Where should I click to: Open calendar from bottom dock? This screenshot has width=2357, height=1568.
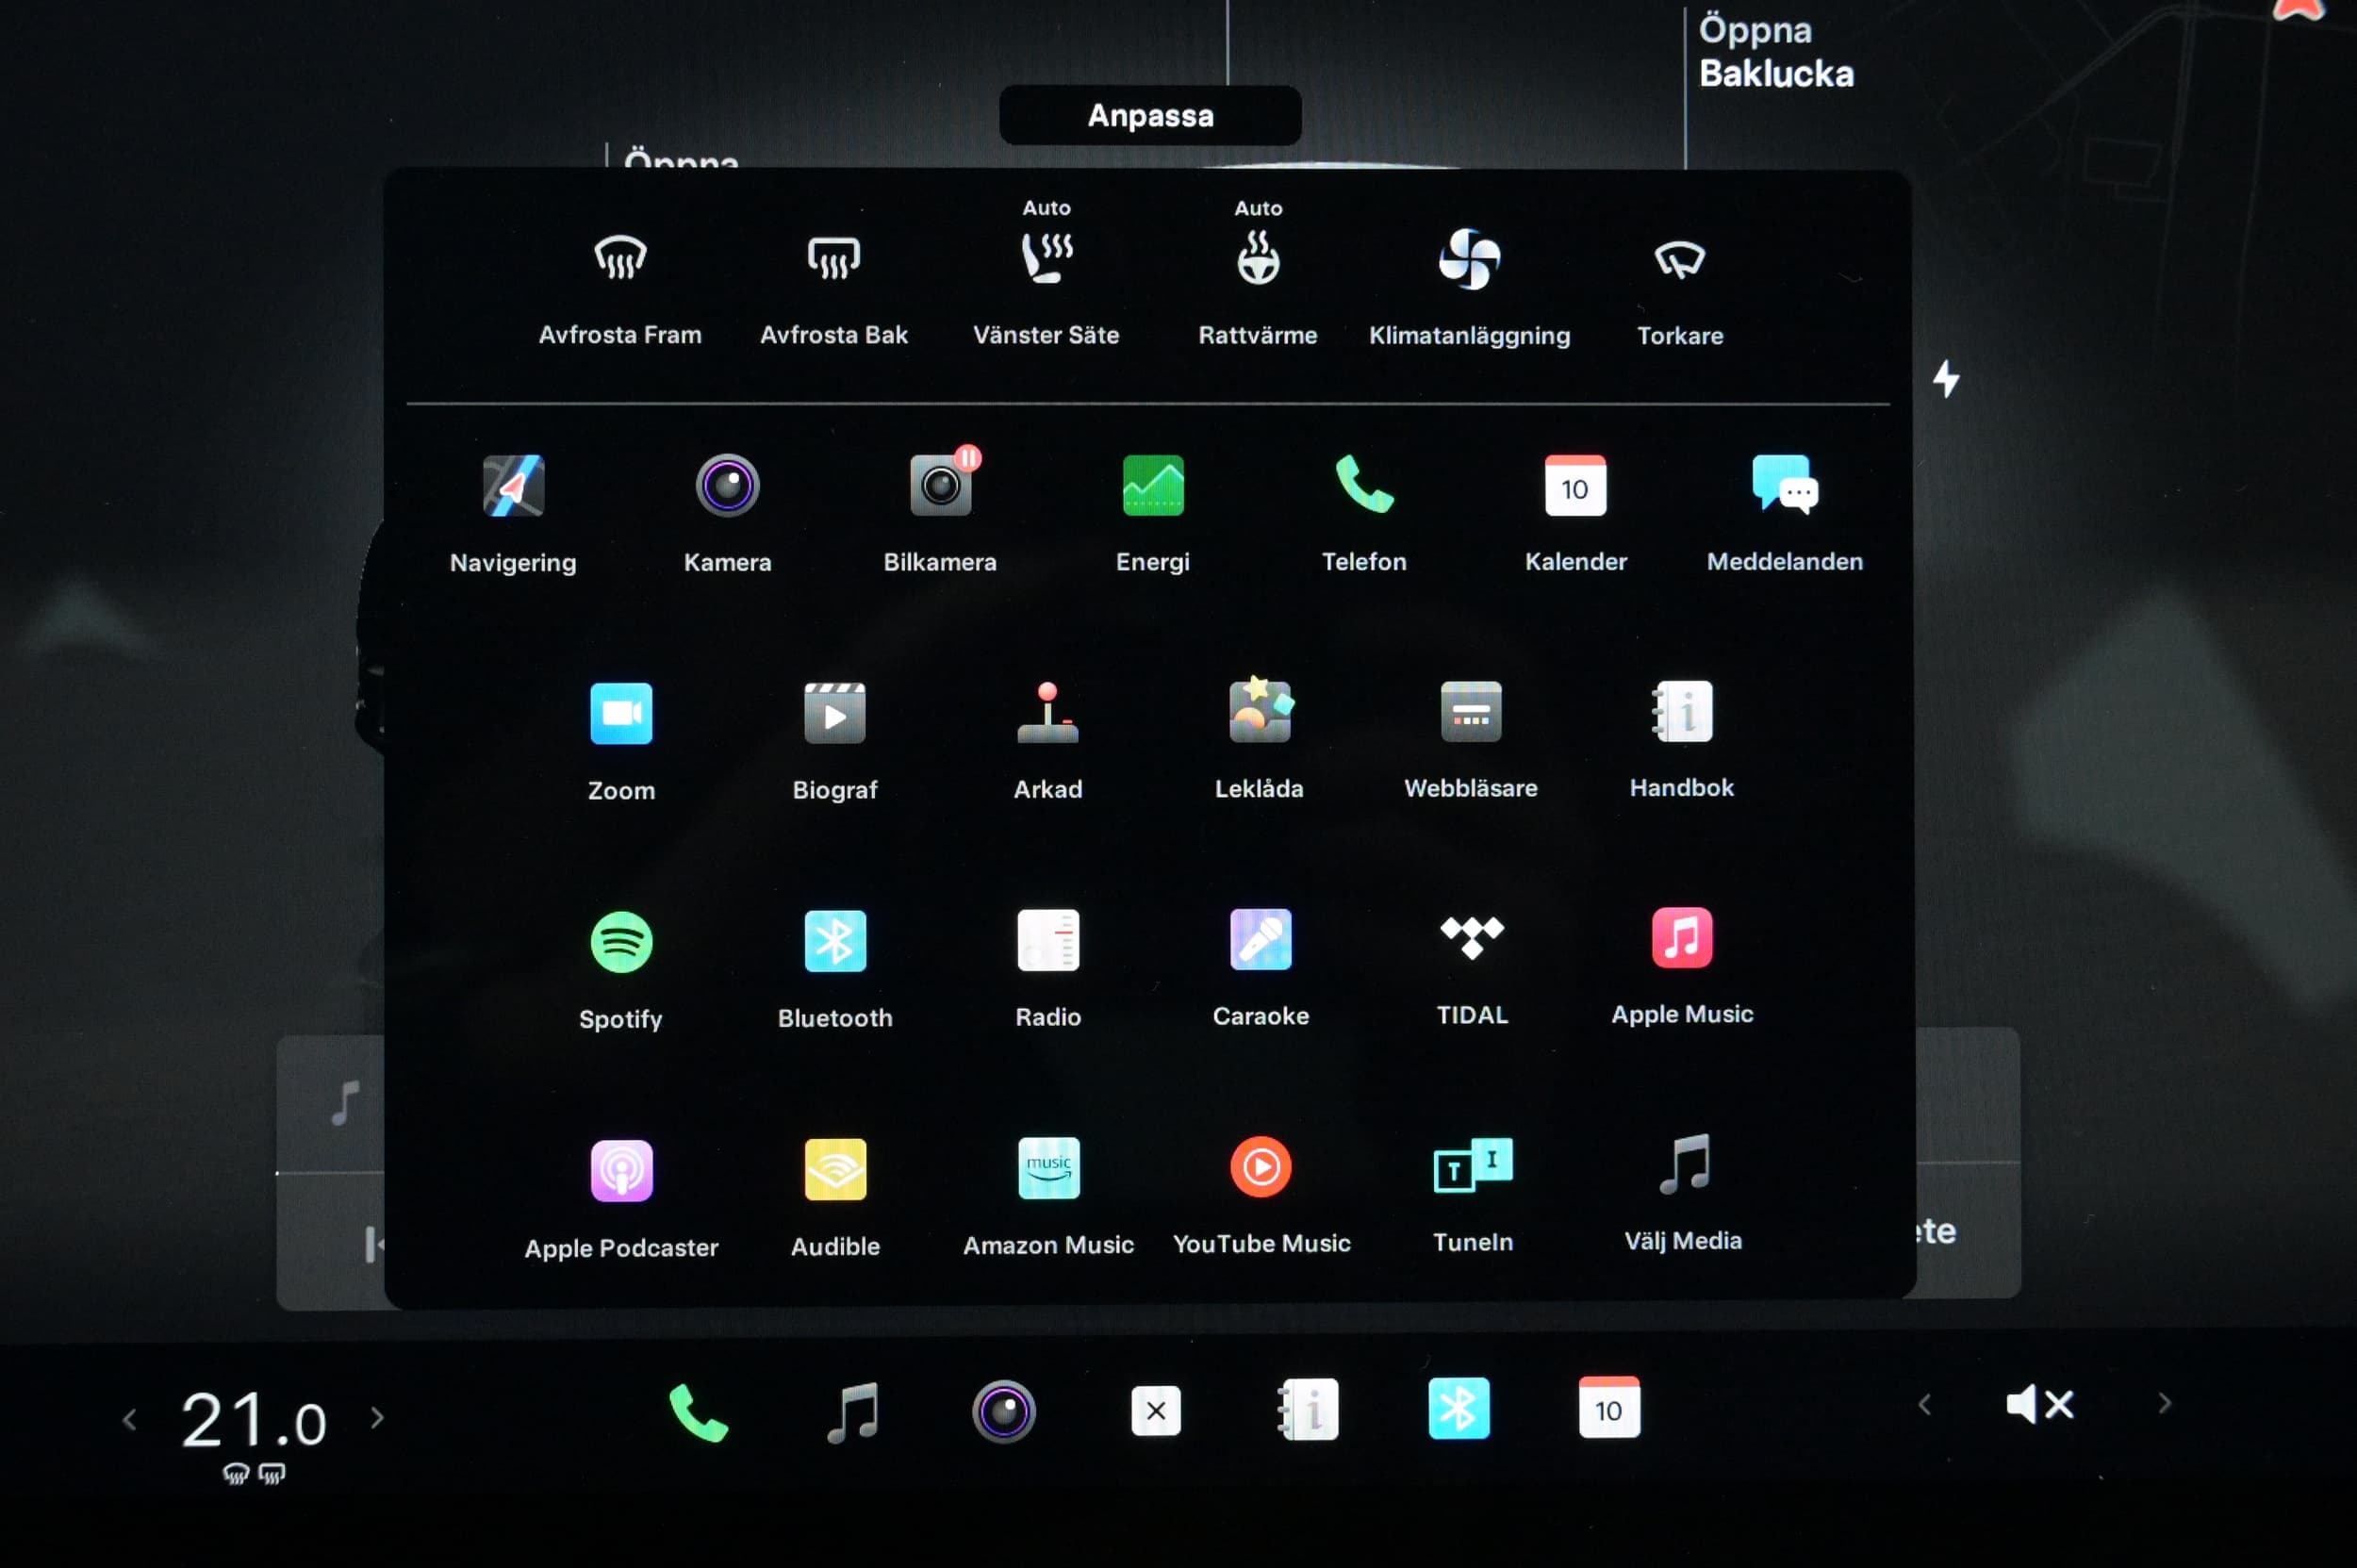1608,1408
